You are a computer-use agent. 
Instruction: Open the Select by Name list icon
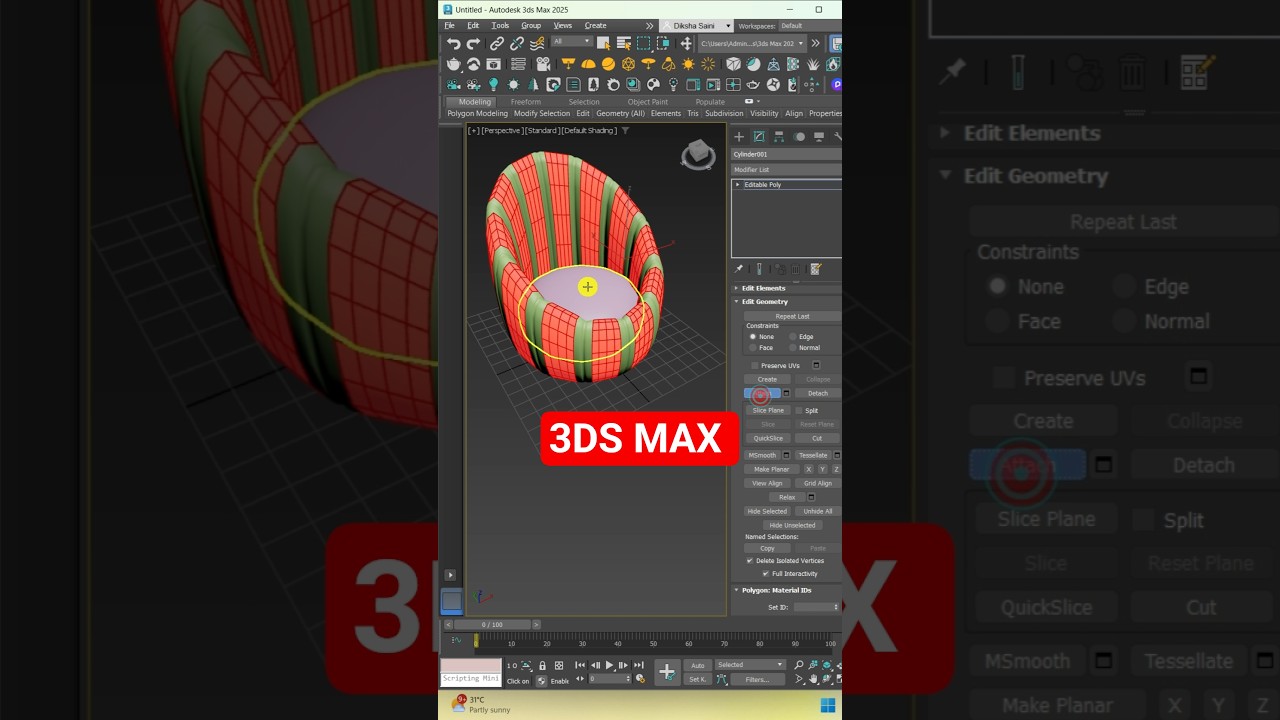pos(624,43)
